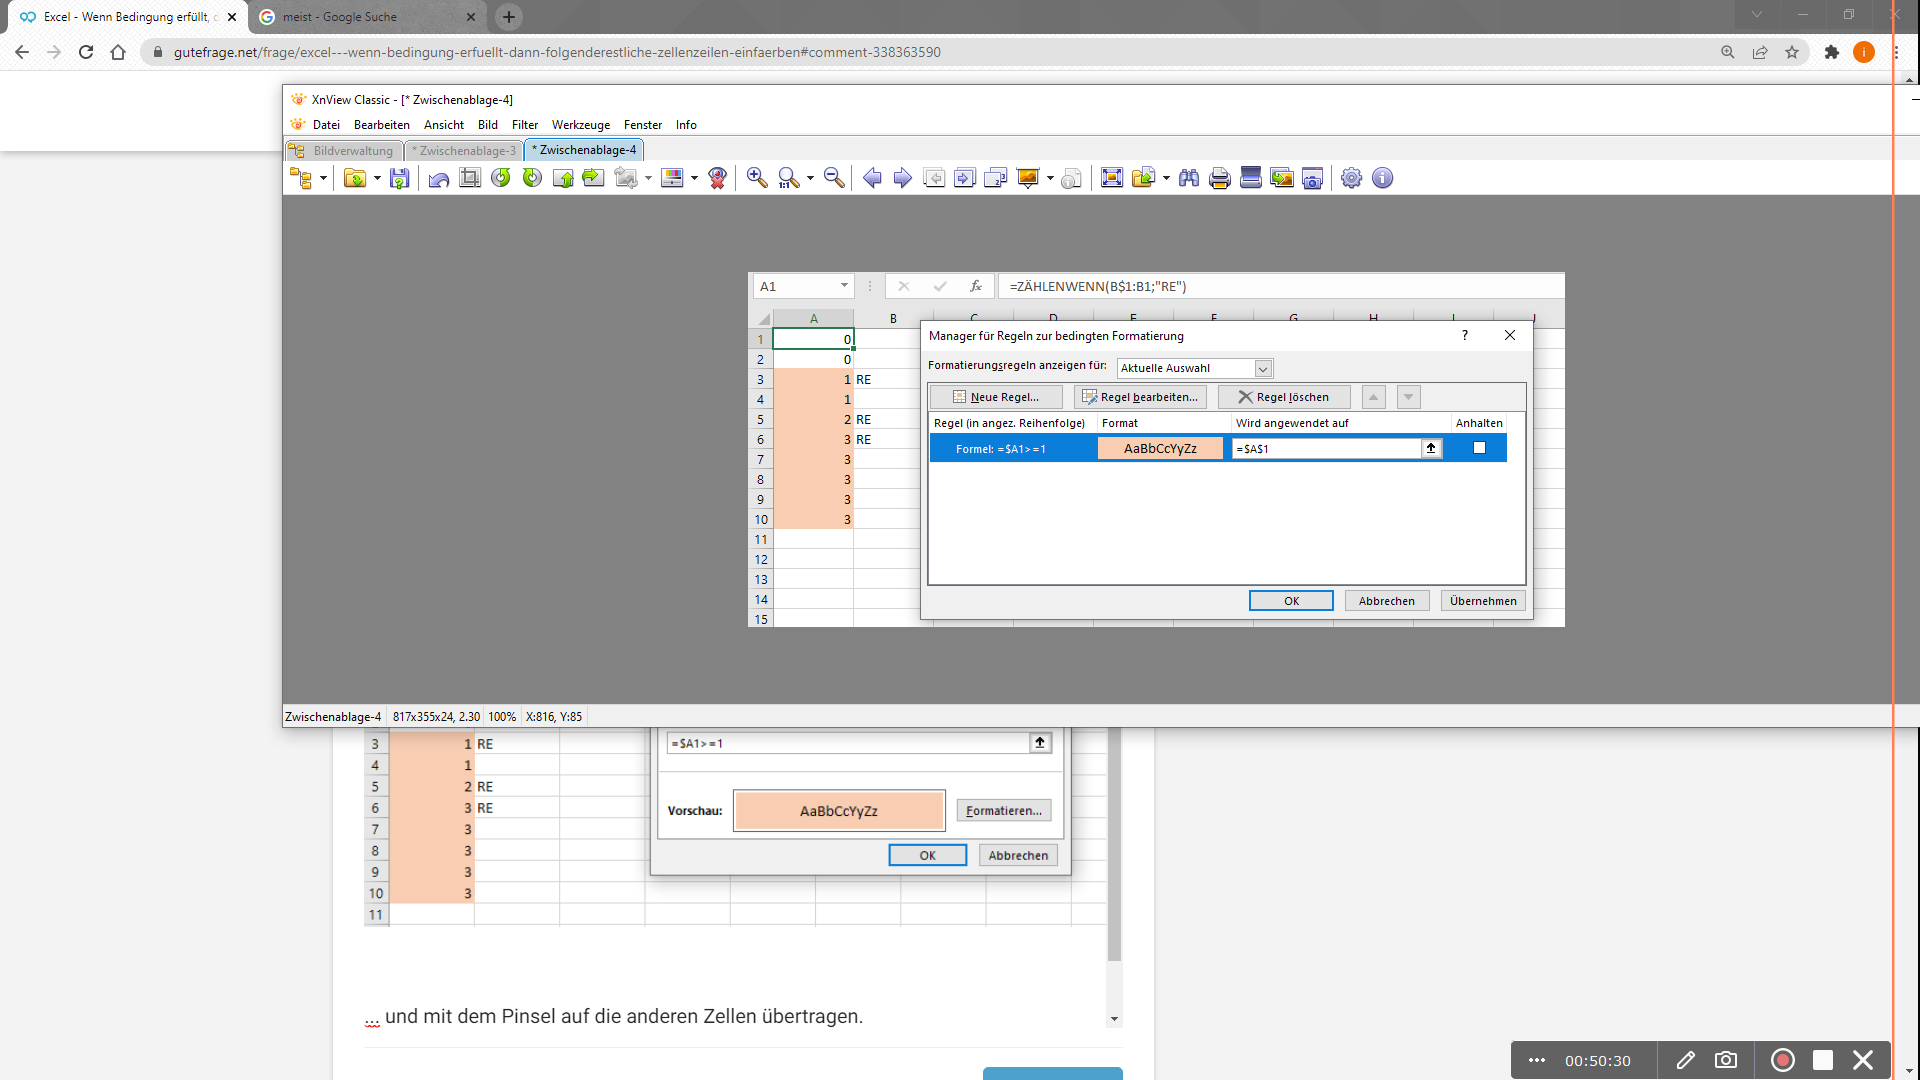
Task: Switch to the Zwischenablage-3 tab
Action: click(x=466, y=150)
